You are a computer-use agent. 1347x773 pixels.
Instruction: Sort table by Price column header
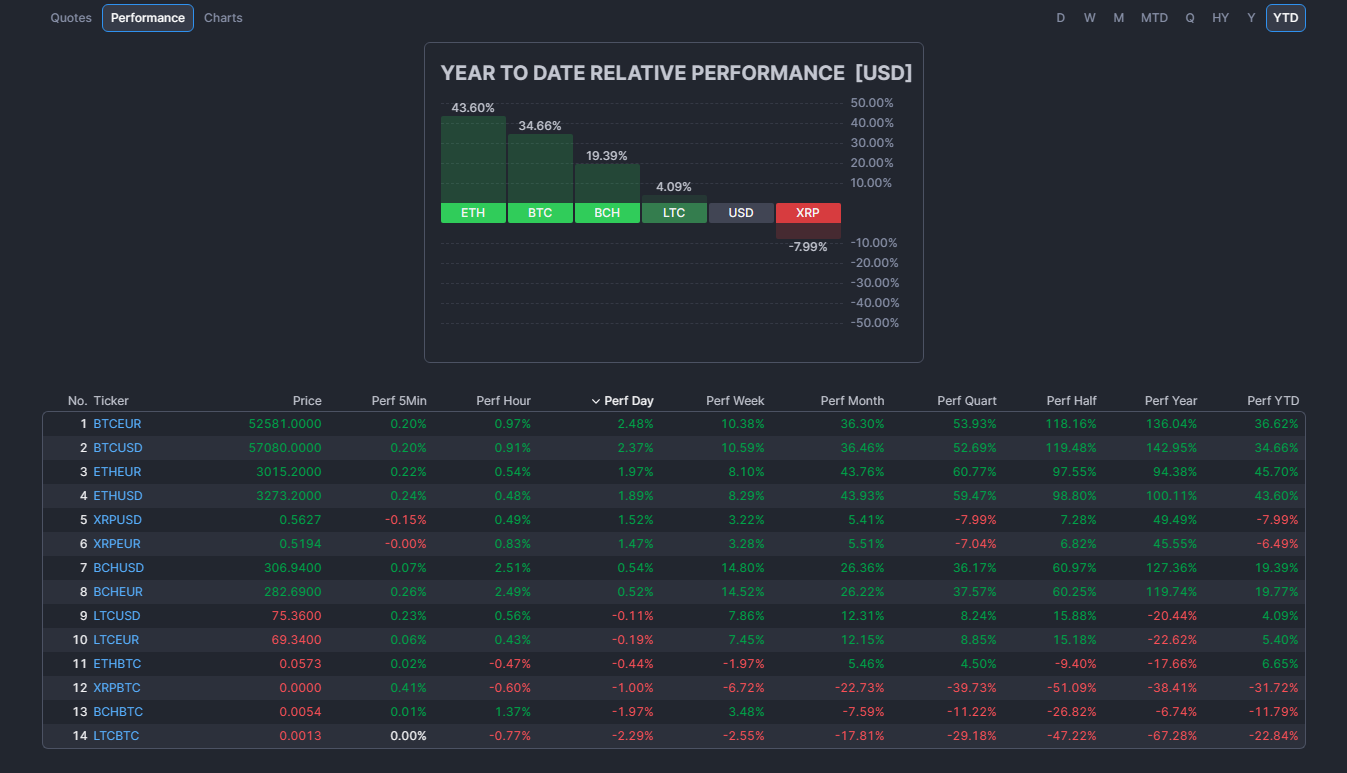tap(307, 401)
